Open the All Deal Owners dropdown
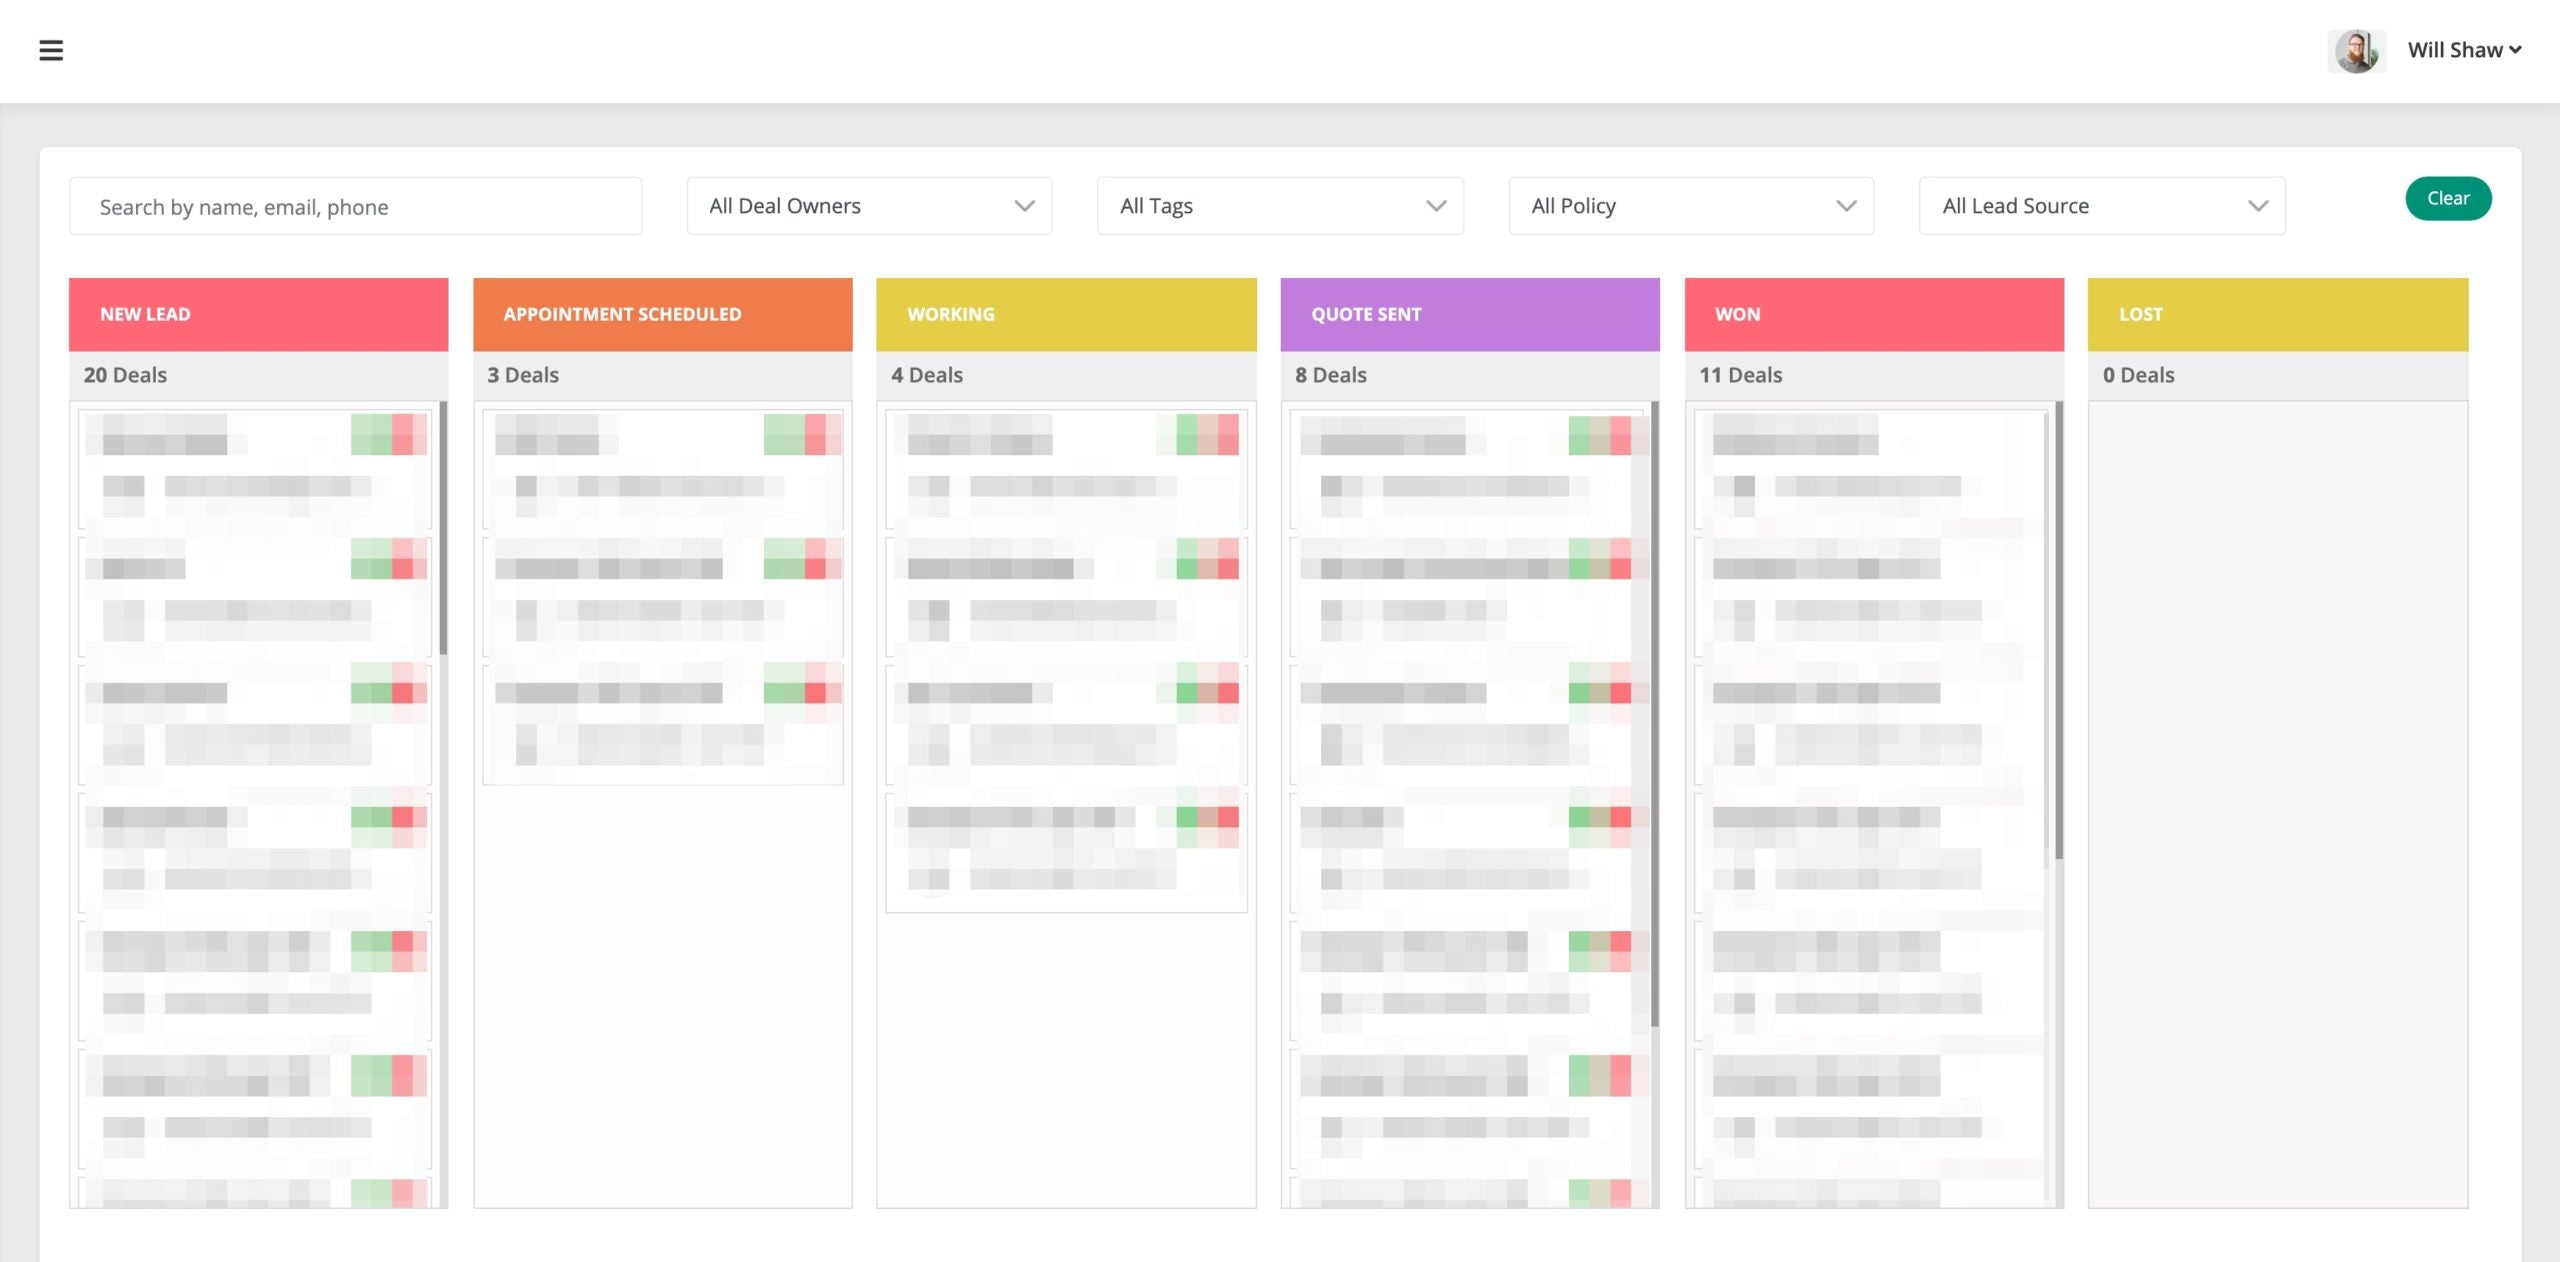The width and height of the screenshot is (2560, 1262). pos(869,206)
